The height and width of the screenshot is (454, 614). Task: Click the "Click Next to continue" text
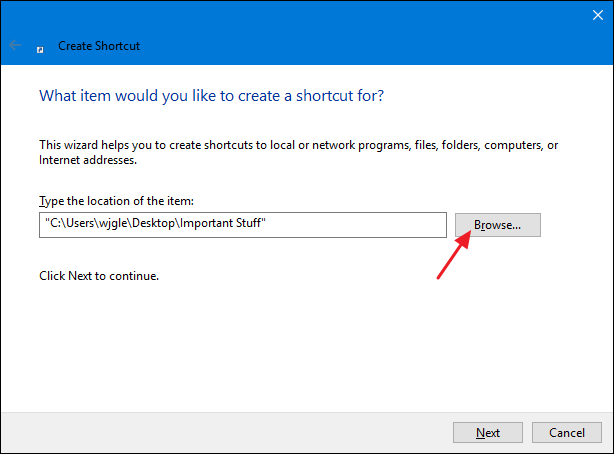point(98,275)
